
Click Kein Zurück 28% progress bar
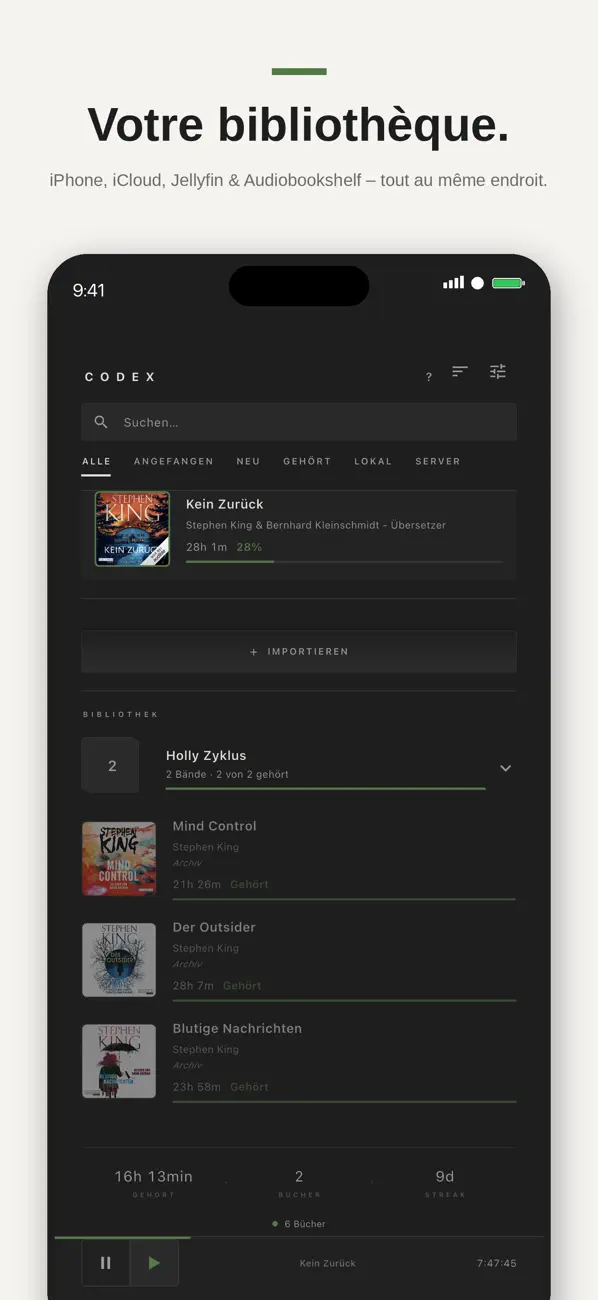(x=344, y=562)
